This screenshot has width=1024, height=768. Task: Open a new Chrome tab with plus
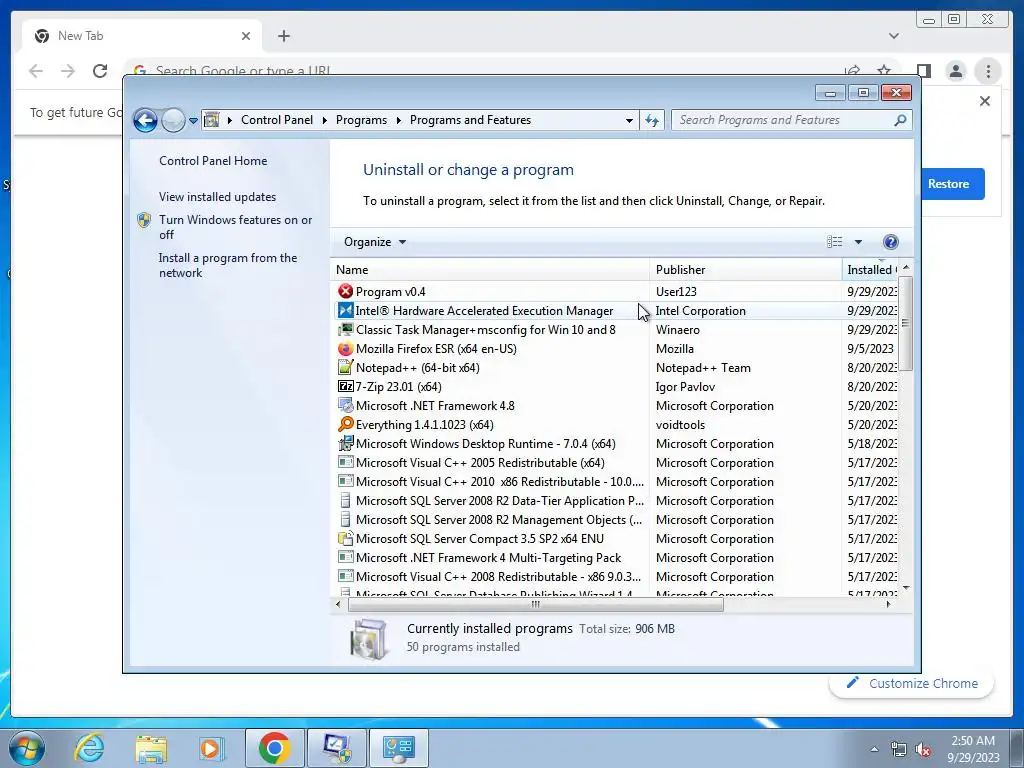[283, 36]
